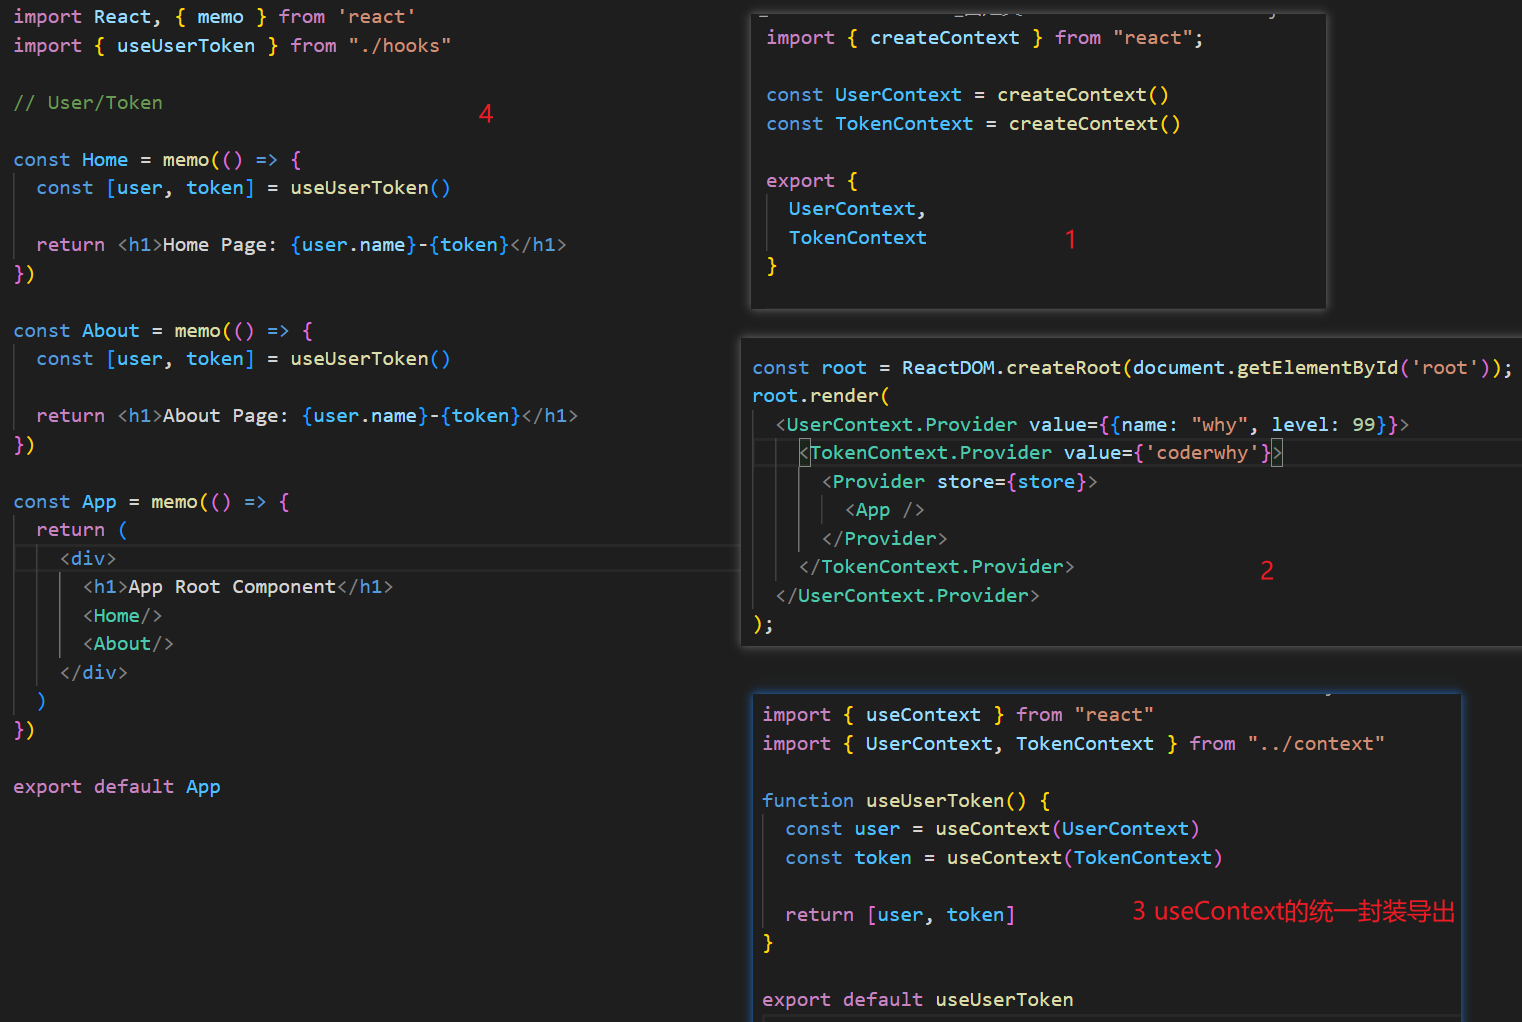
Task: Click the "import { useContext }" line
Action: (958, 715)
